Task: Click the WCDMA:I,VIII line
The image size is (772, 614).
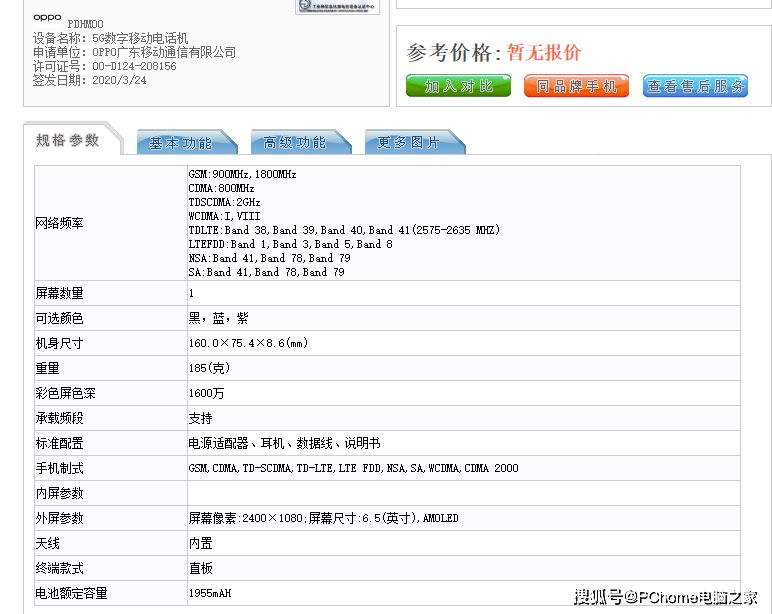Action: tap(225, 216)
